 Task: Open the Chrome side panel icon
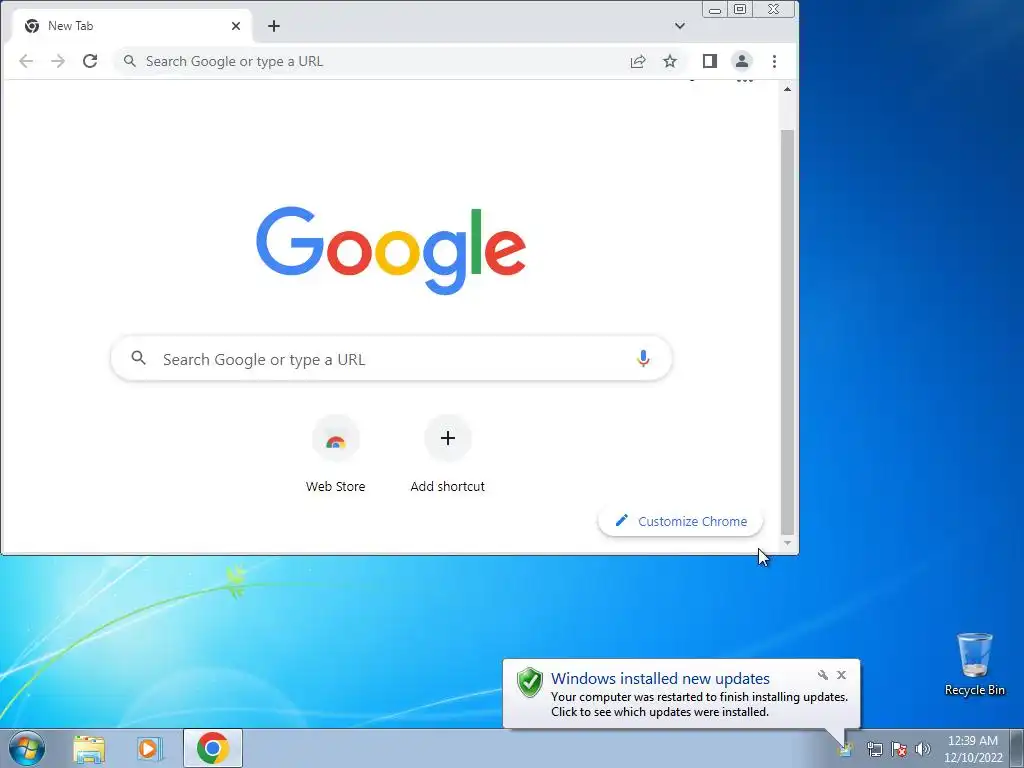710,61
